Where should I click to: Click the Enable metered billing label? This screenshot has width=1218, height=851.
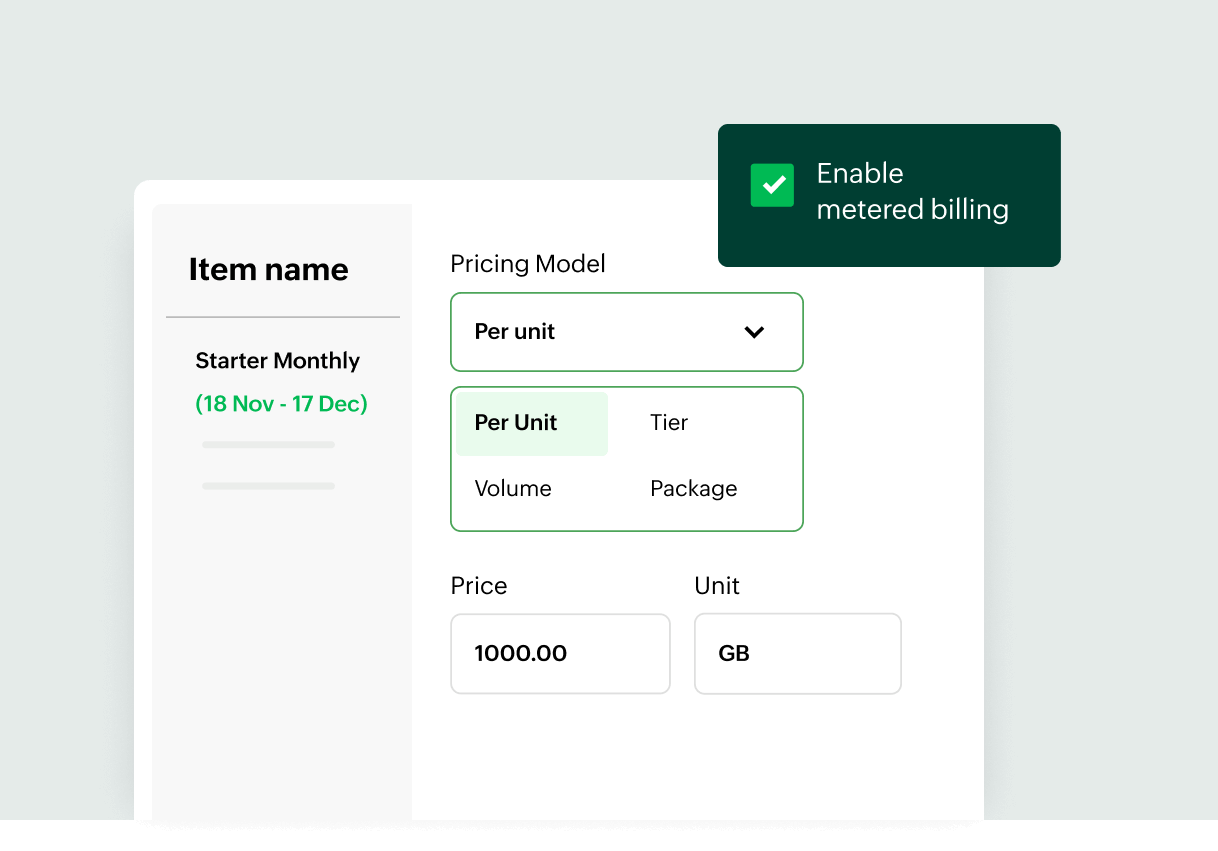tap(912, 191)
